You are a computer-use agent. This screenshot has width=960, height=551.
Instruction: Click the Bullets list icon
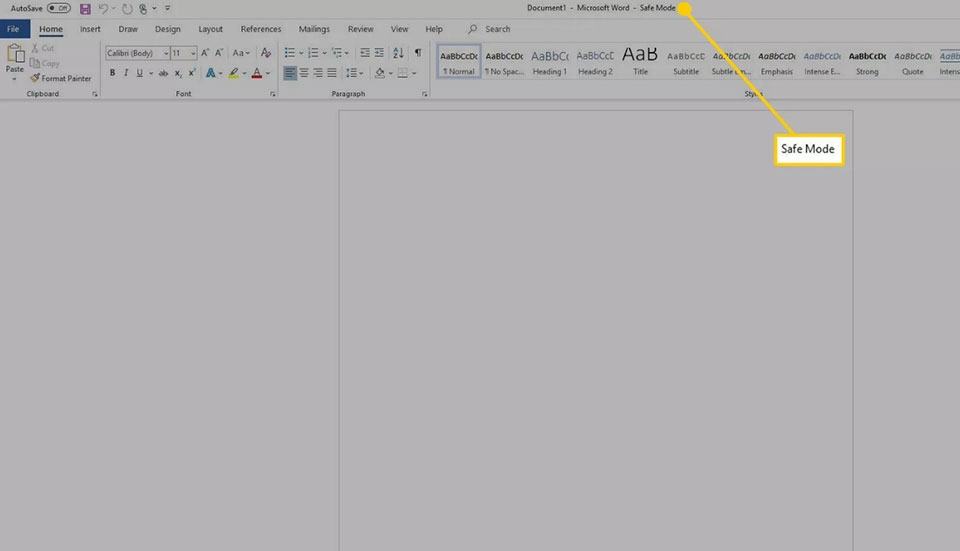[290, 53]
